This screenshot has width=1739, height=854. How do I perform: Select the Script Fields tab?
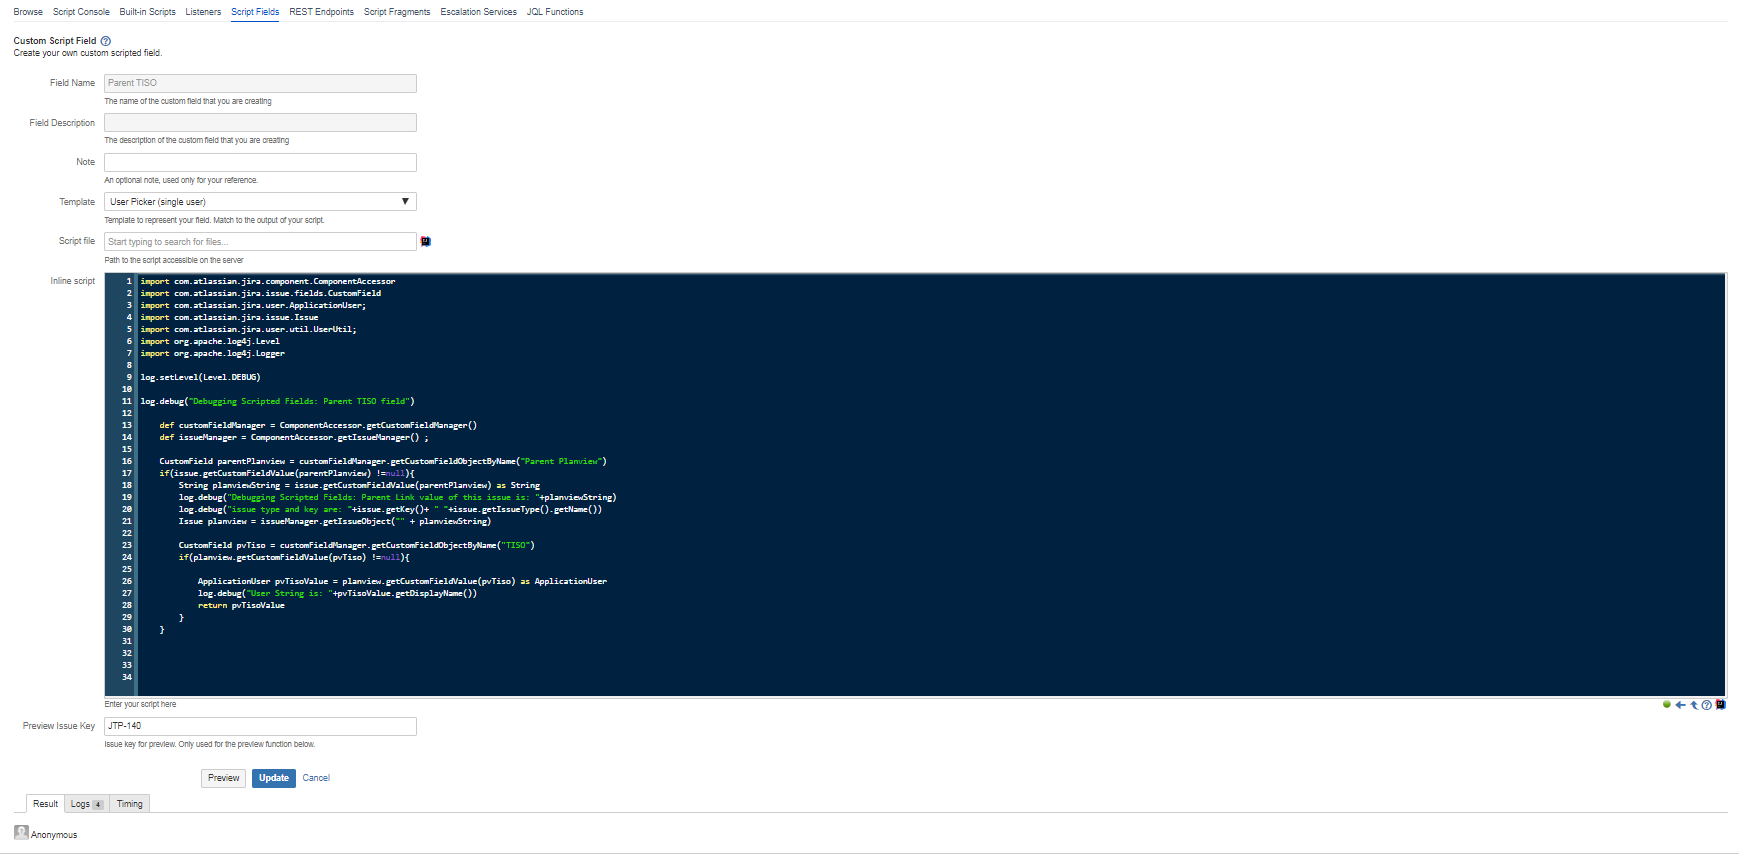point(255,12)
